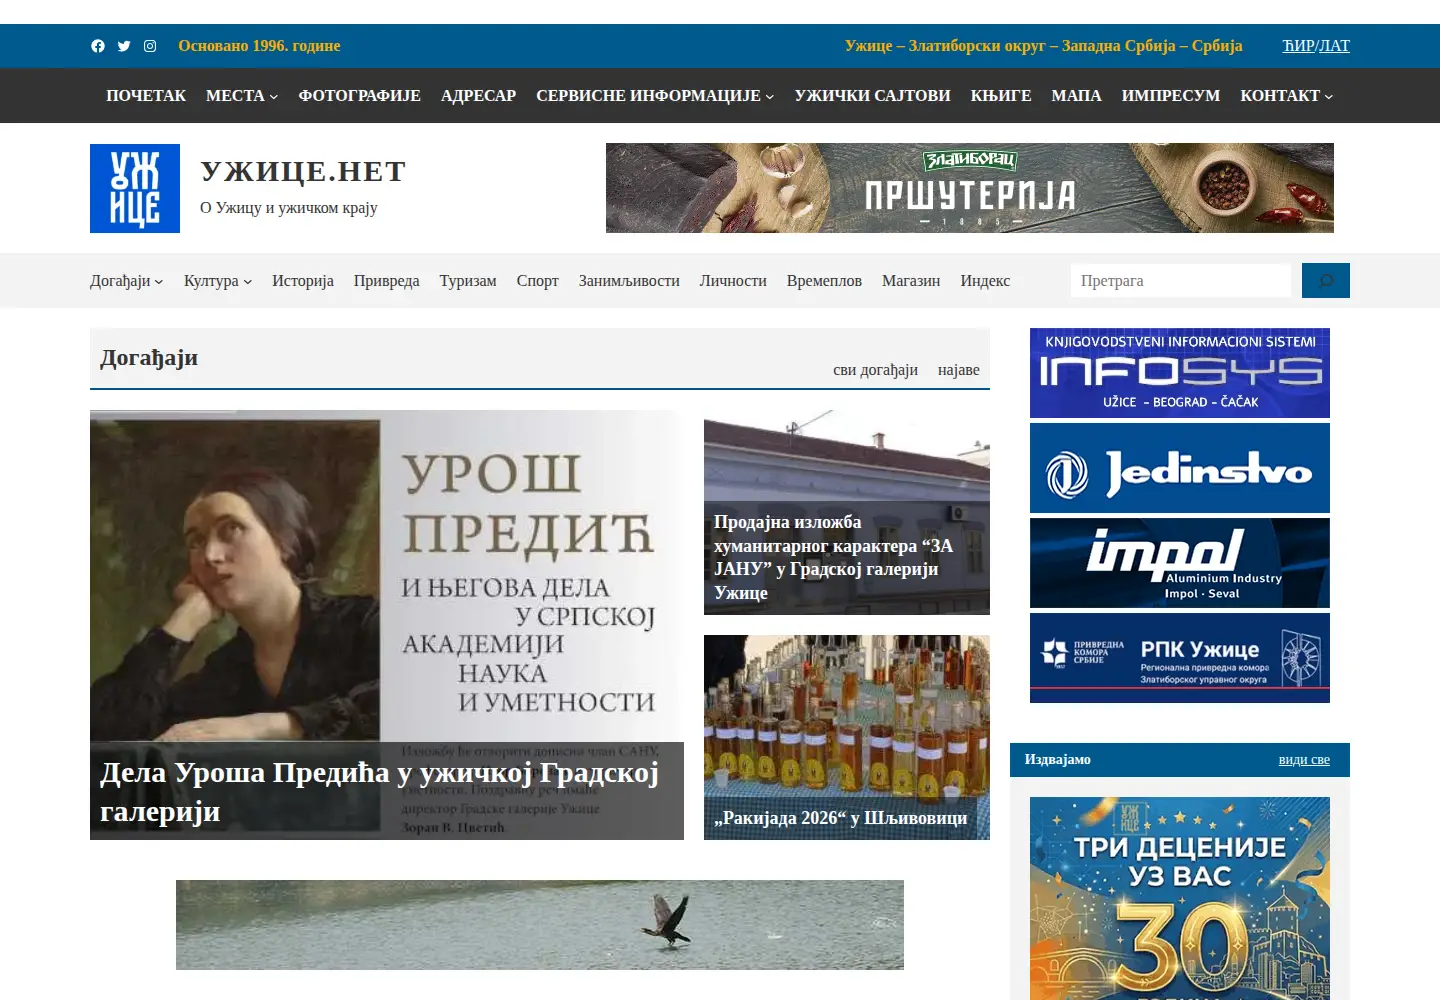Open the Индекс category
Image resolution: width=1440 pixels, height=1000 pixels.
coord(985,281)
